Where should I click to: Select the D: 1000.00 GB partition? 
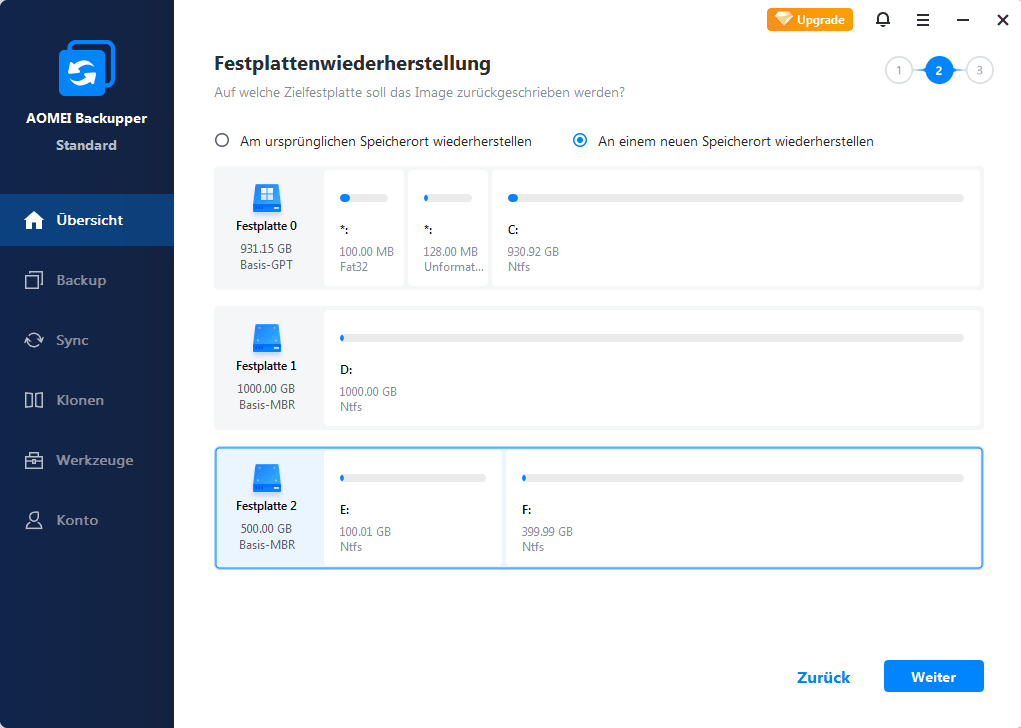[651, 368]
